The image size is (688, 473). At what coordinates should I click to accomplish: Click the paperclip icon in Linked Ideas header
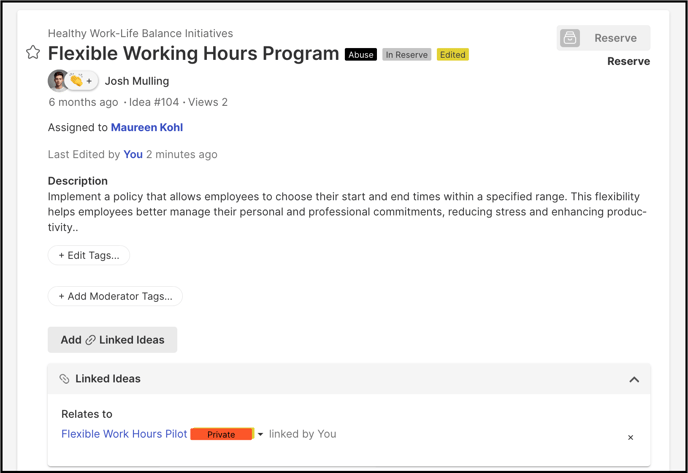coord(64,379)
